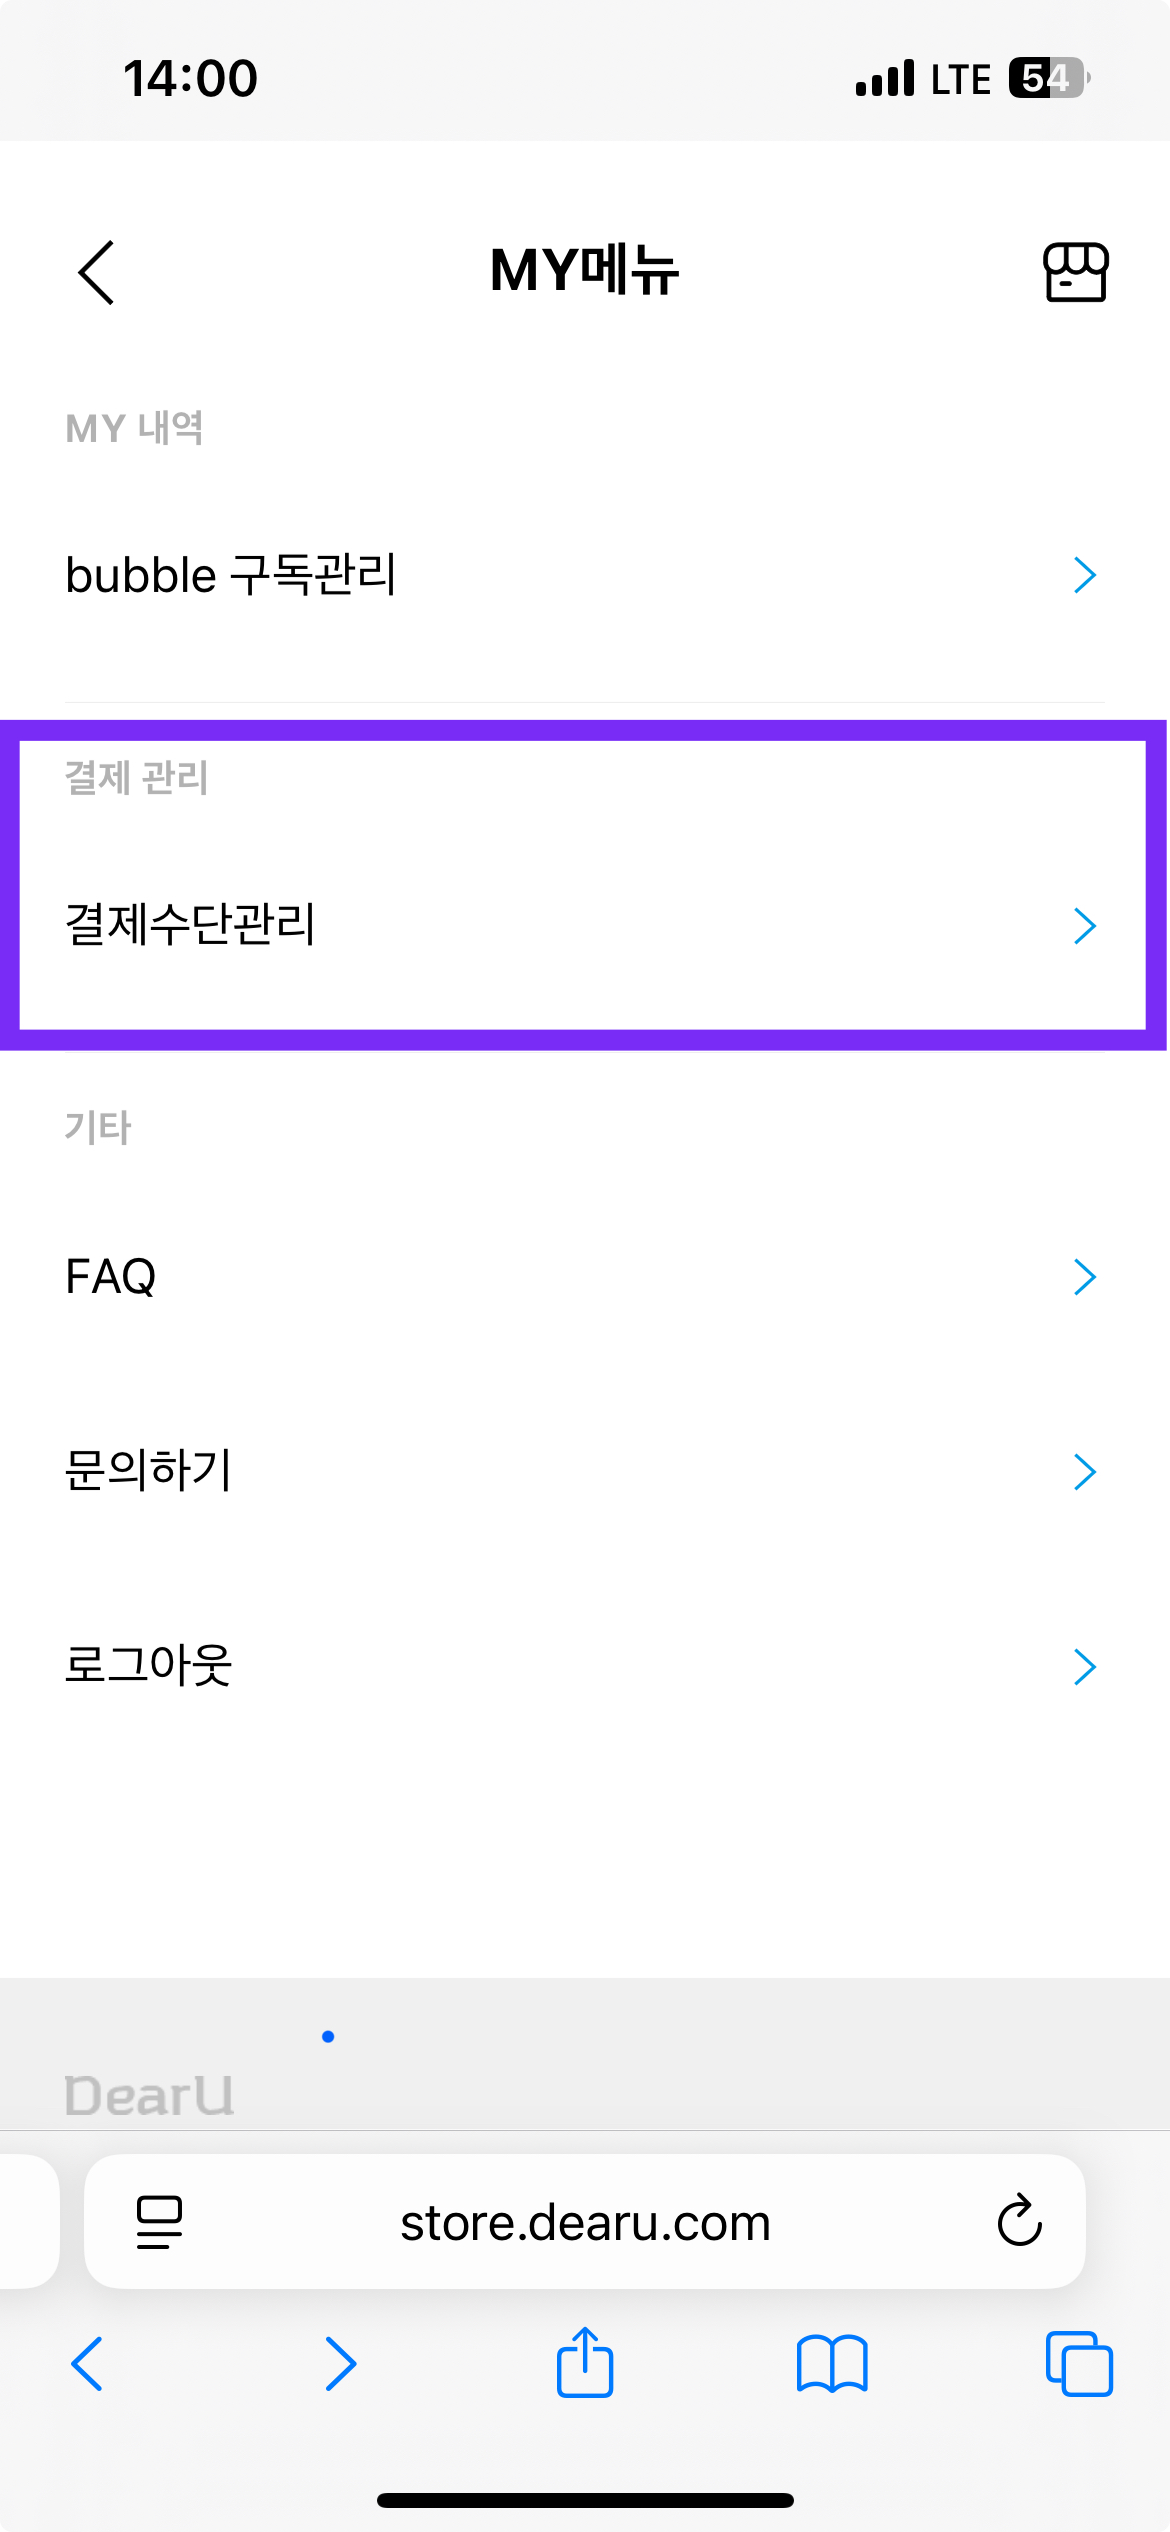Image resolution: width=1170 pixels, height=2532 pixels.
Task: Reload the page with refresh icon
Action: (x=1019, y=2221)
